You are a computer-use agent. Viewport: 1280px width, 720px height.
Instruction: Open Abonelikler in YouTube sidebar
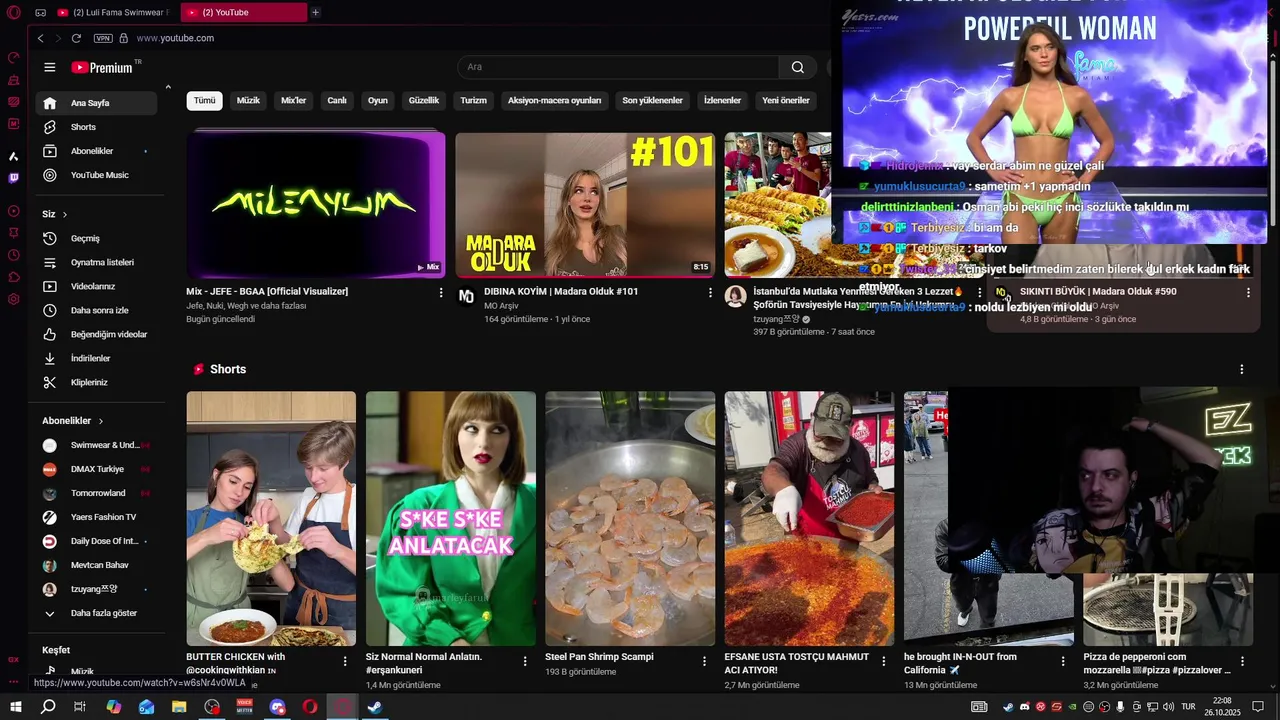pyautogui.click(x=97, y=151)
